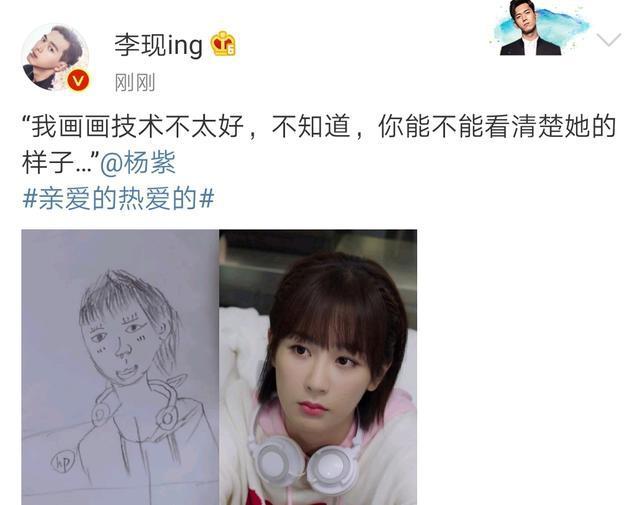Click the gold crown membership badge
Screen dimensions: 640x505
pyautogui.click(x=223, y=44)
